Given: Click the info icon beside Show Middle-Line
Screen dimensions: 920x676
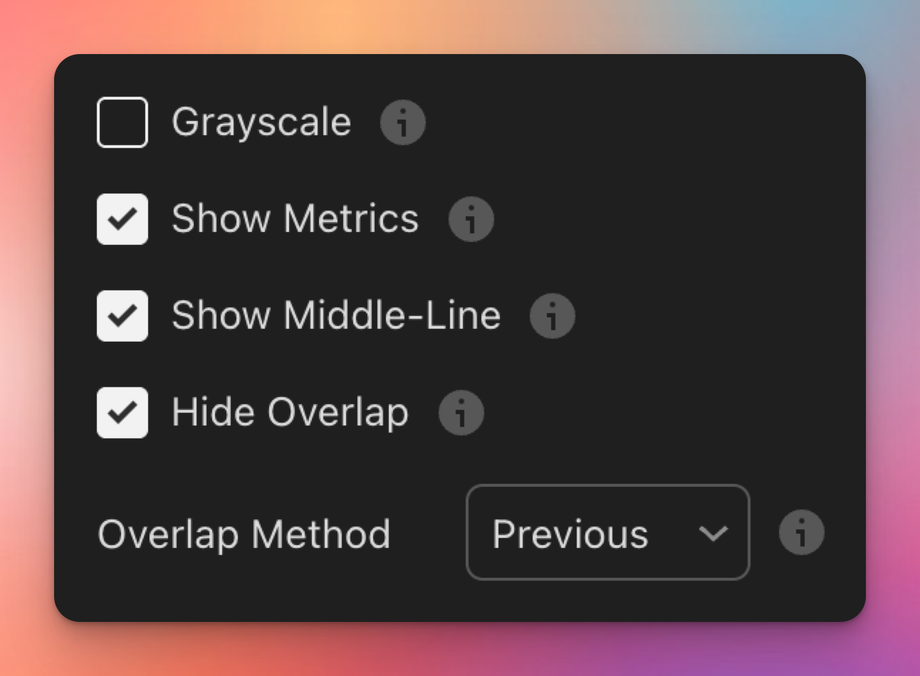Looking at the screenshot, I should (x=552, y=316).
